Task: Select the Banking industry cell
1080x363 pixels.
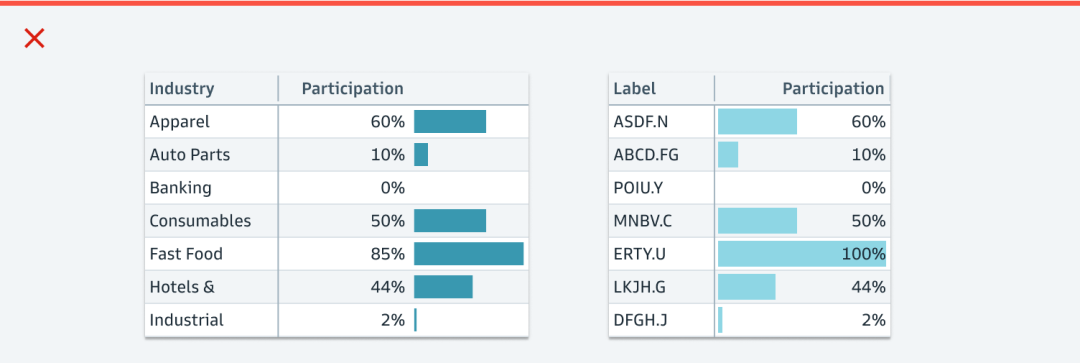Action: coord(211,188)
